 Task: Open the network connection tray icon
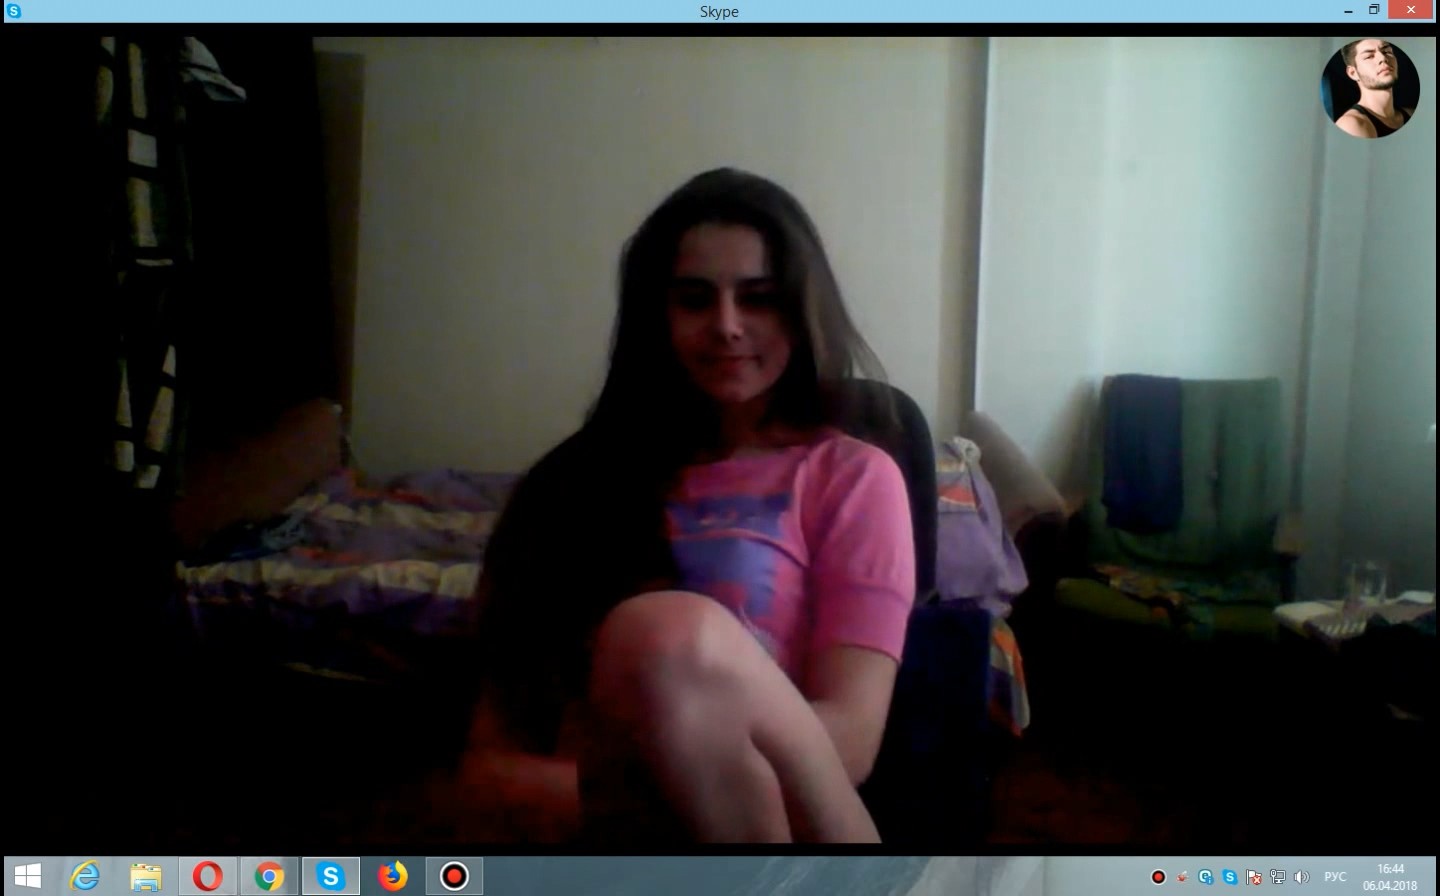tap(1278, 878)
